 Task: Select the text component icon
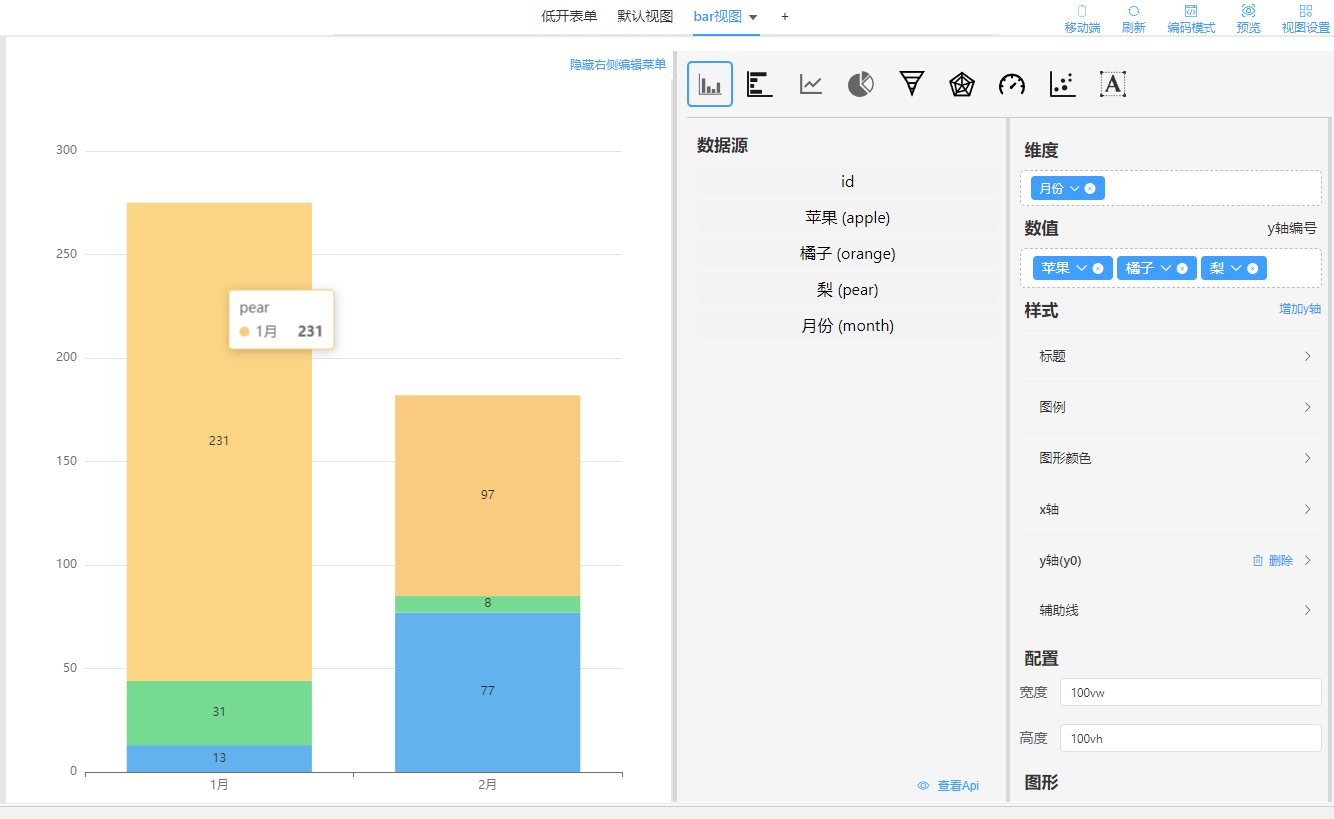[x=1113, y=84]
